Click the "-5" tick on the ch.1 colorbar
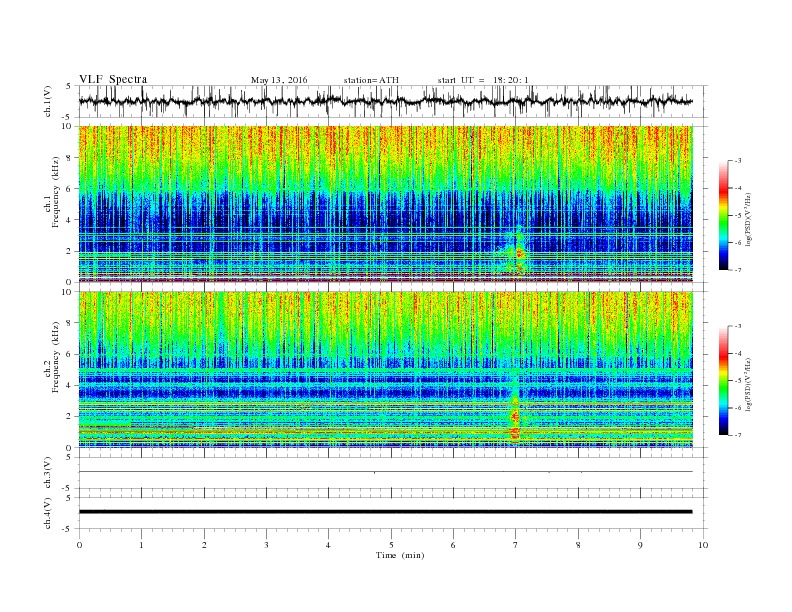Viewport: 792px width, 612px height. pos(738,215)
